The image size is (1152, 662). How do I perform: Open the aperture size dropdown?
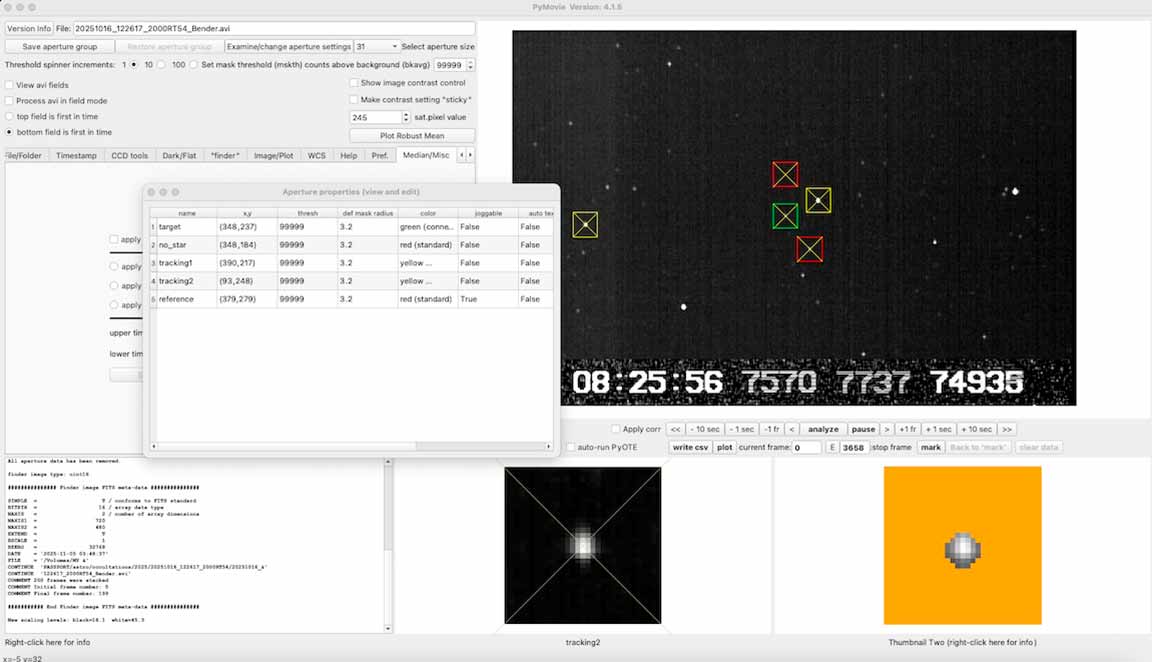point(376,47)
